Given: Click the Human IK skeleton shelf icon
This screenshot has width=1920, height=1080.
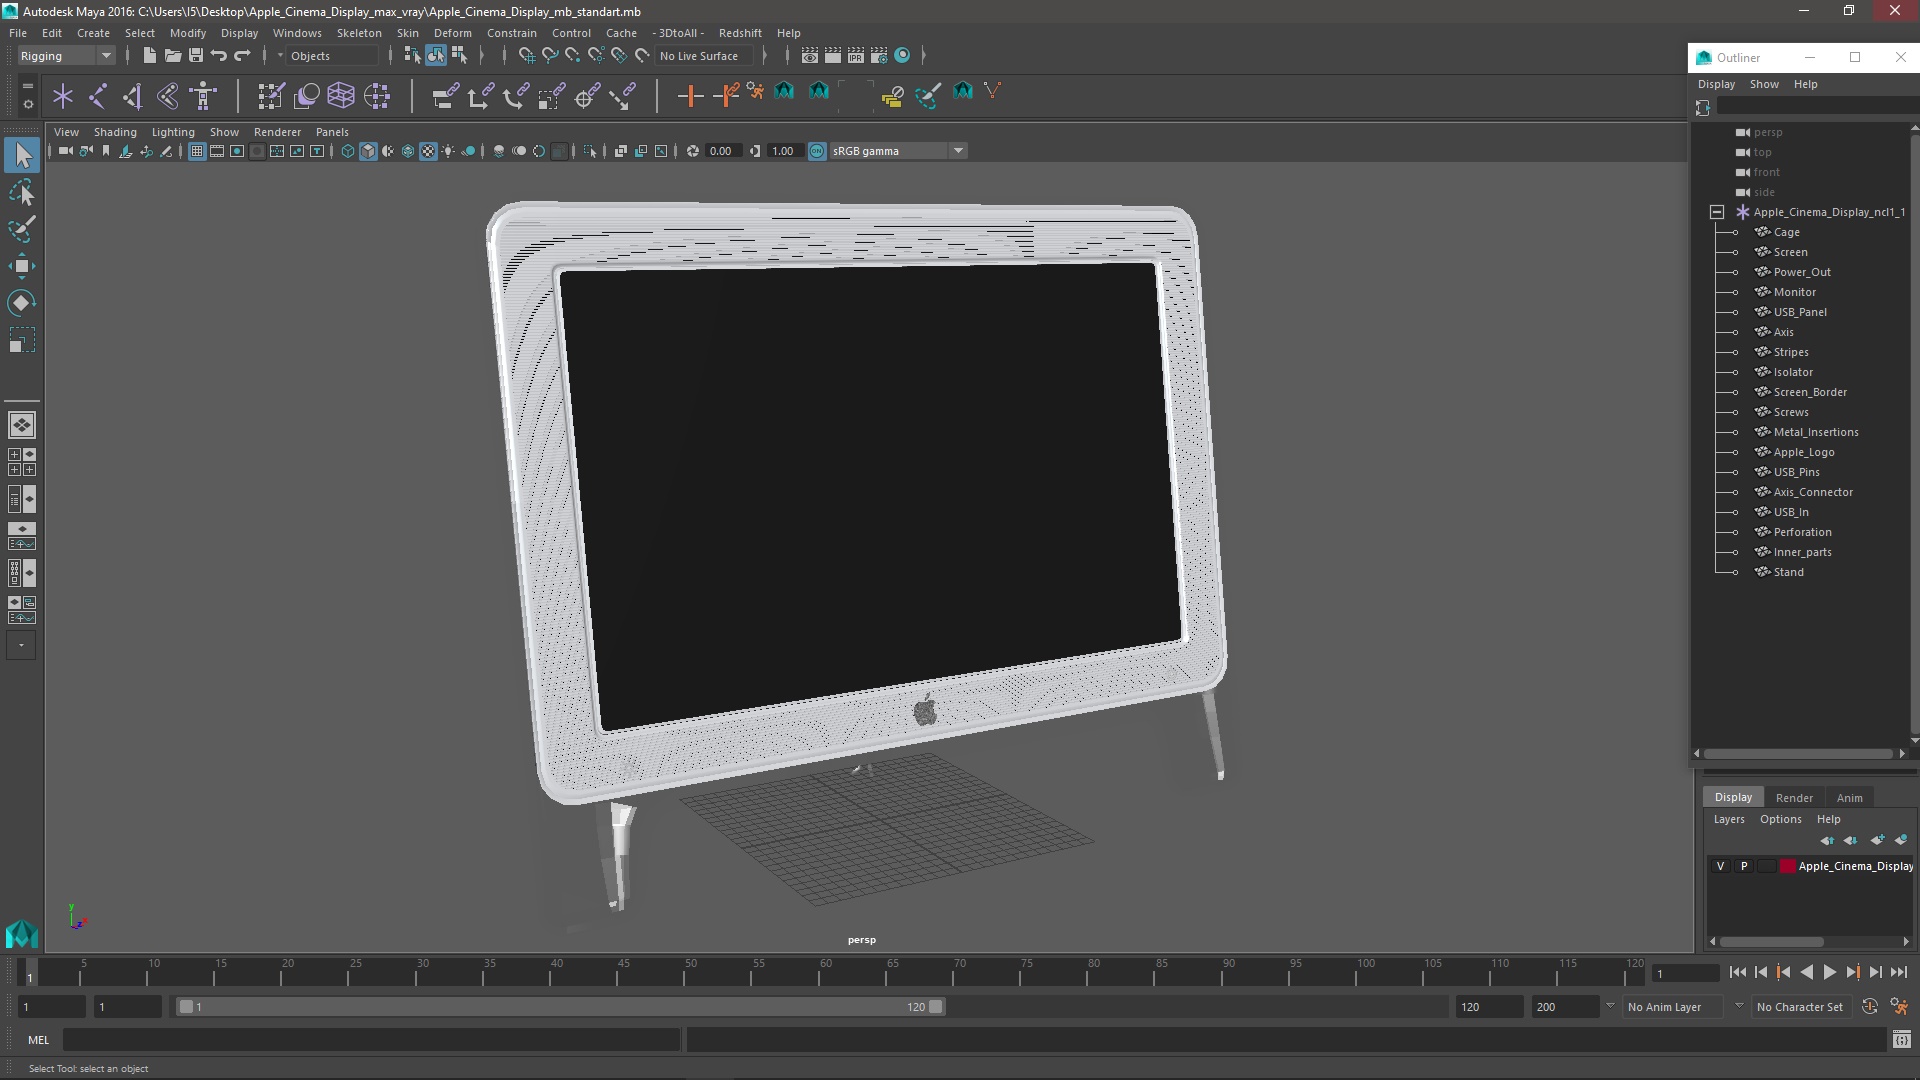Looking at the screenshot, I should tap(203, 96).
